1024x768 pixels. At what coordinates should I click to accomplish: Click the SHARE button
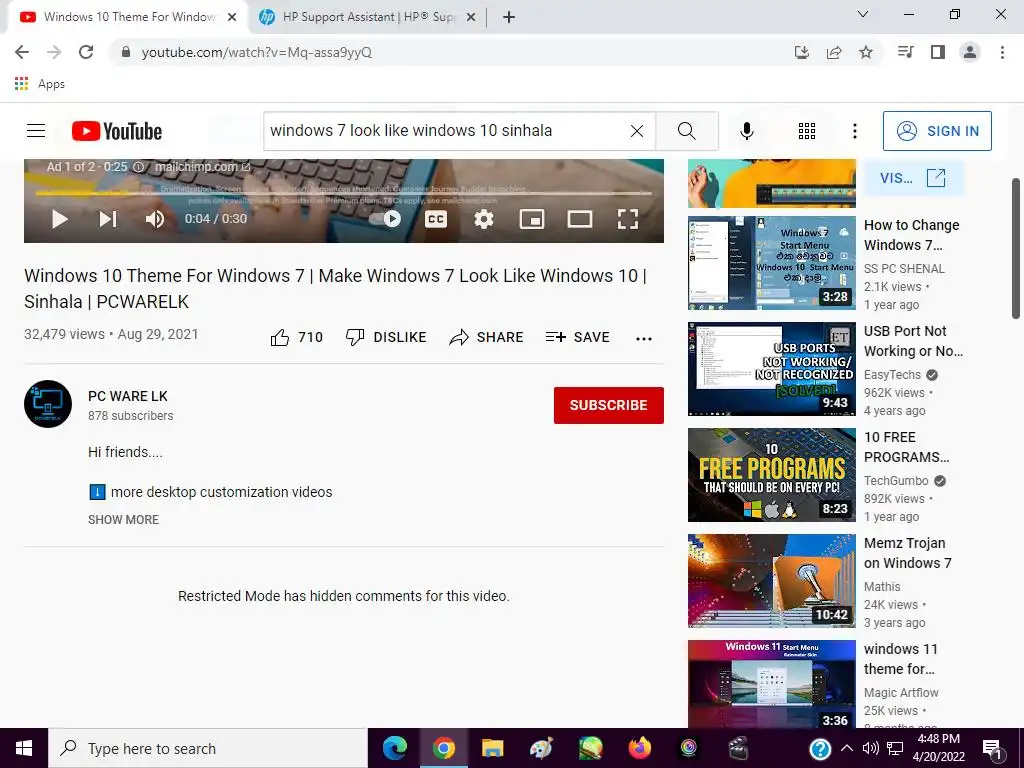[486, 337]
